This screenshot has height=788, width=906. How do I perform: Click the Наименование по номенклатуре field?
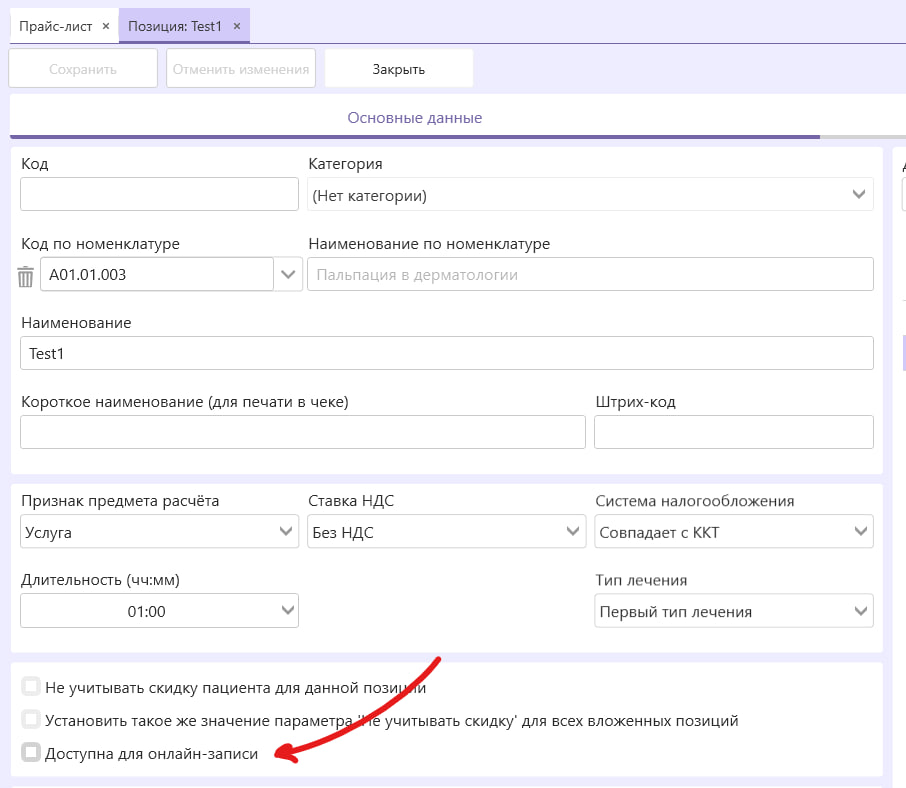[x=590, y=274]
